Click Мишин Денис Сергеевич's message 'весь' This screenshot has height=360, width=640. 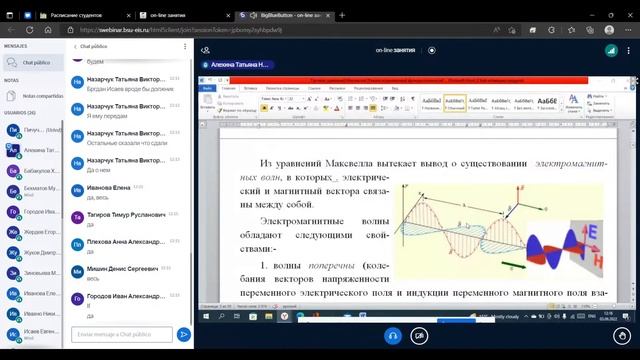pos(93,279)
